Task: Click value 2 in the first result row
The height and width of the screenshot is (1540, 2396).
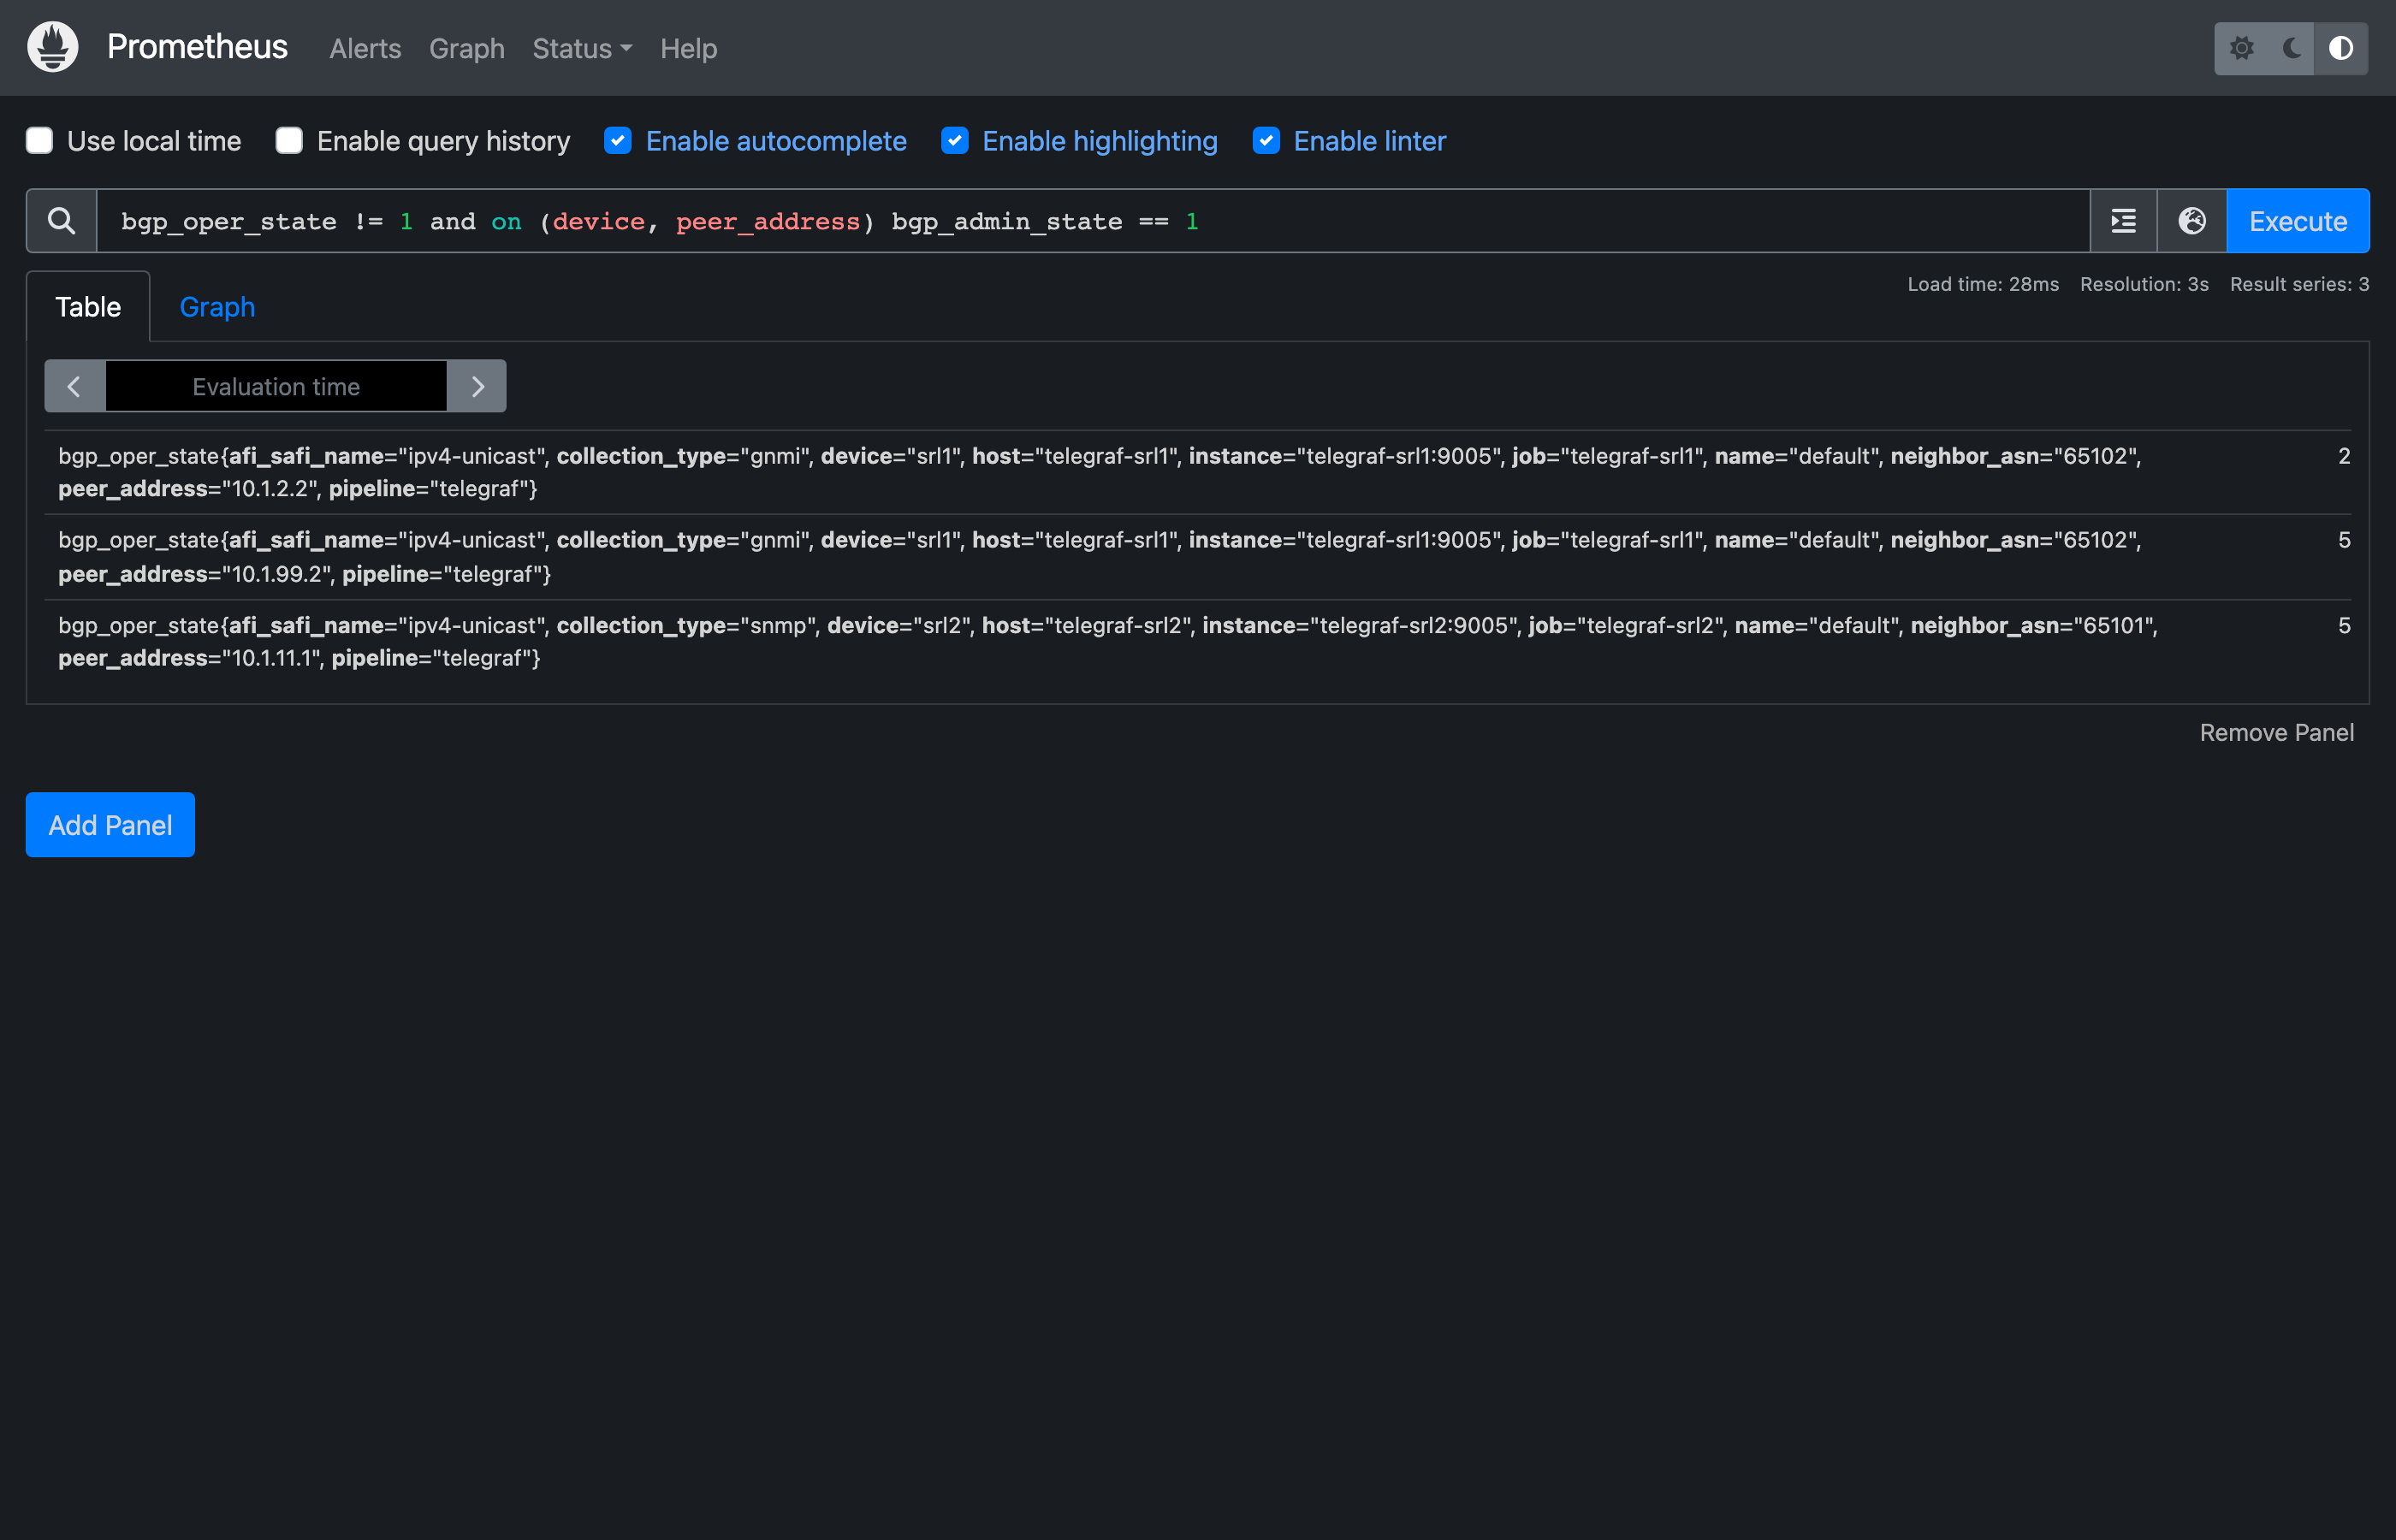Action: click(2343, 456)
